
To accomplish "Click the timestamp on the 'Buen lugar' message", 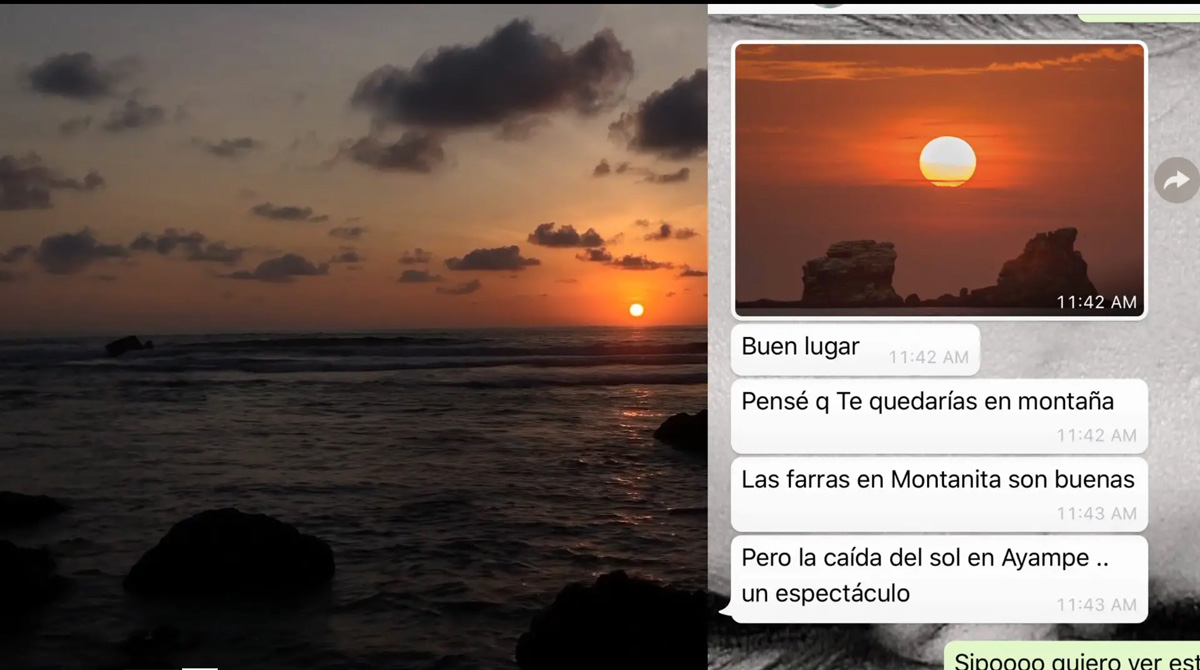I will 928,357.
